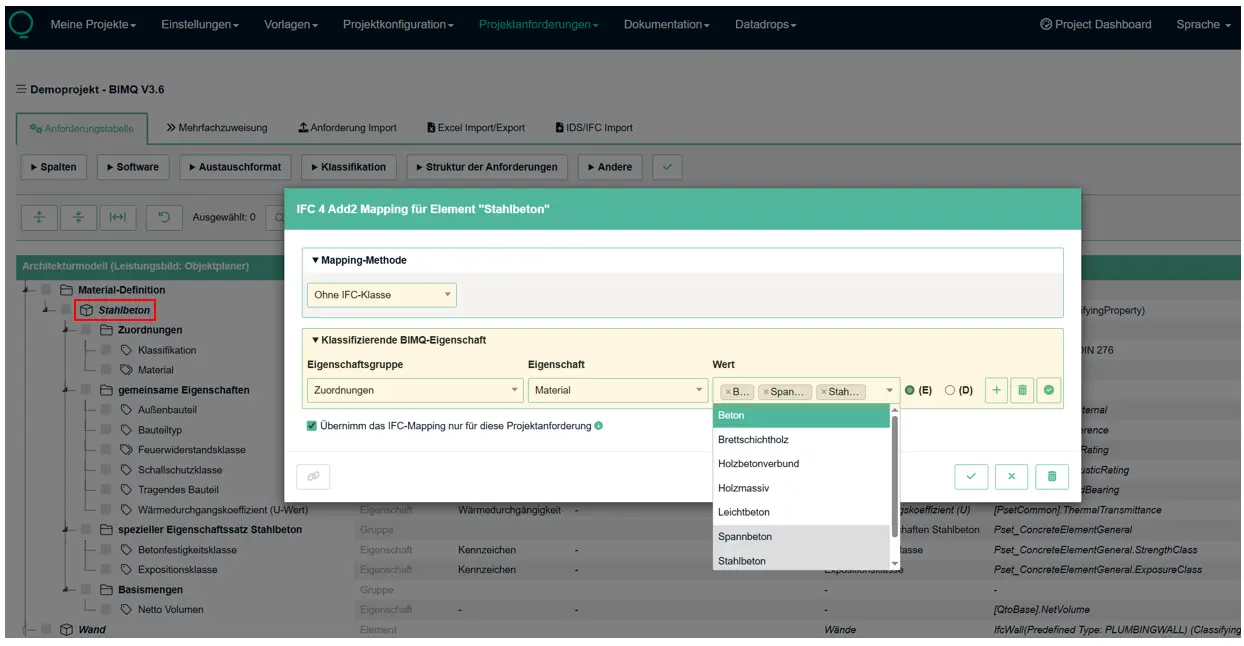Screen dimensions: 1244x646
Task: Click the chain link icon in the dialog footer
Action: pos(313,477)
